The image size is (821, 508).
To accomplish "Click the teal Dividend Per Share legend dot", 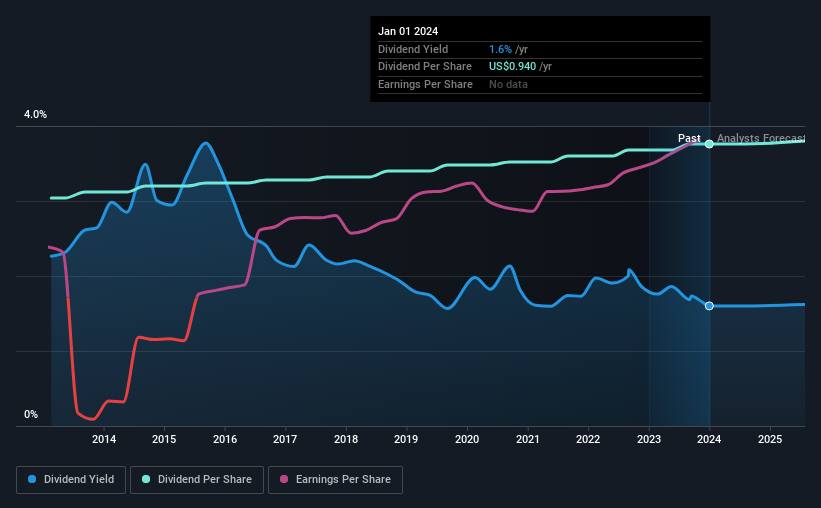I will click(146, 479).
